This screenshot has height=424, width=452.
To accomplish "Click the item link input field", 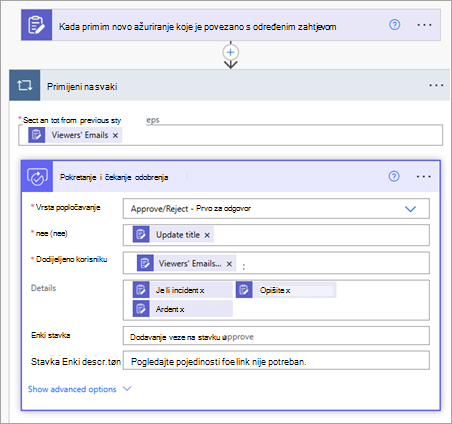I will click(x=276, y=336).
